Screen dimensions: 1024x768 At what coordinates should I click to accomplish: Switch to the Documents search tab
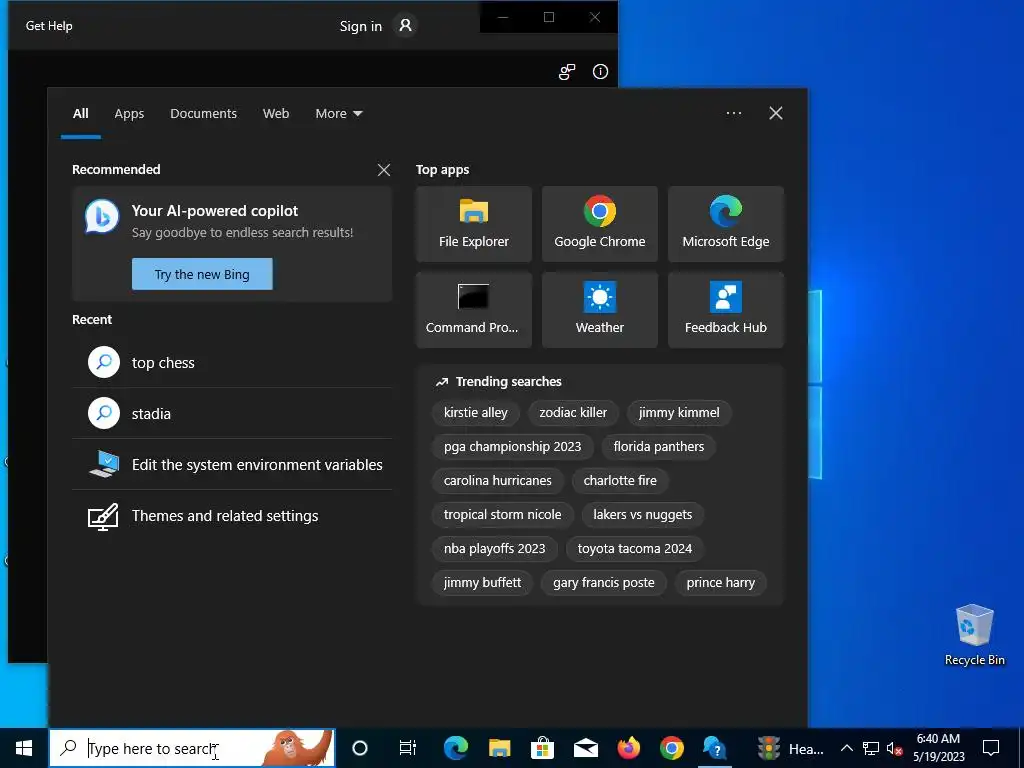pos(203,114)
